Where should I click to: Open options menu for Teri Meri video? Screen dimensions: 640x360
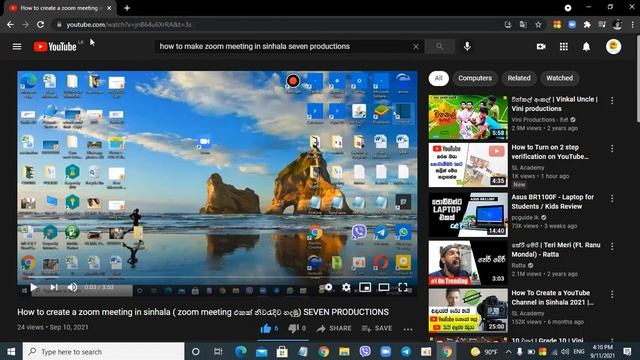coord(612,247)
